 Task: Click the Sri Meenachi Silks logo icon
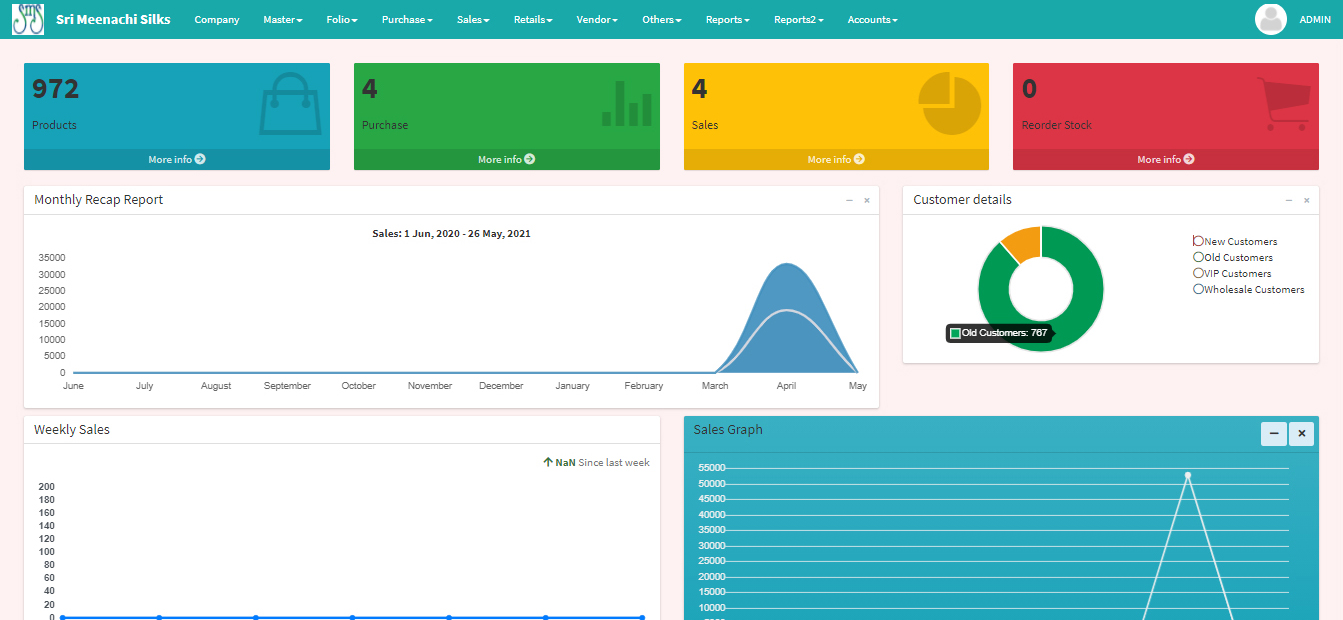28,19
